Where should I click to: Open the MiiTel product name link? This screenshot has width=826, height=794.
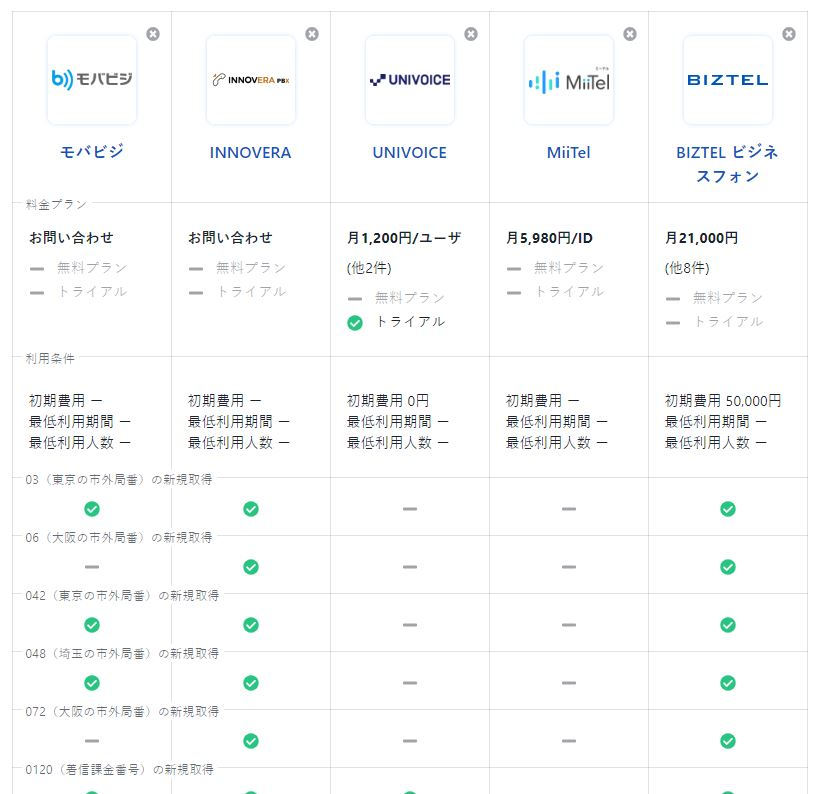(569, 153)
